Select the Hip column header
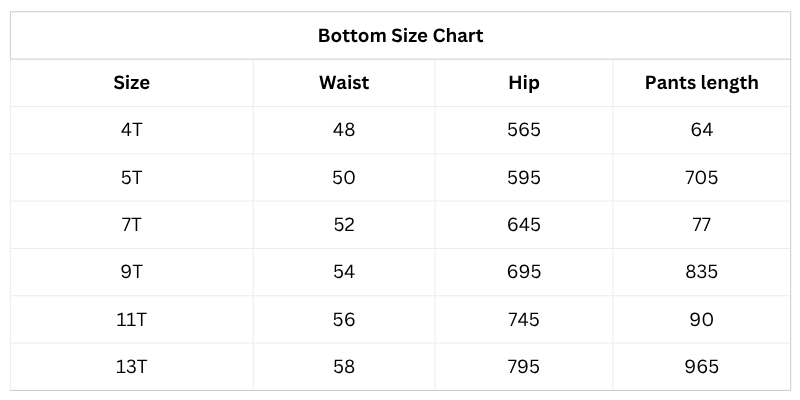Screen dimensions: 800x400 pos(523,83)
